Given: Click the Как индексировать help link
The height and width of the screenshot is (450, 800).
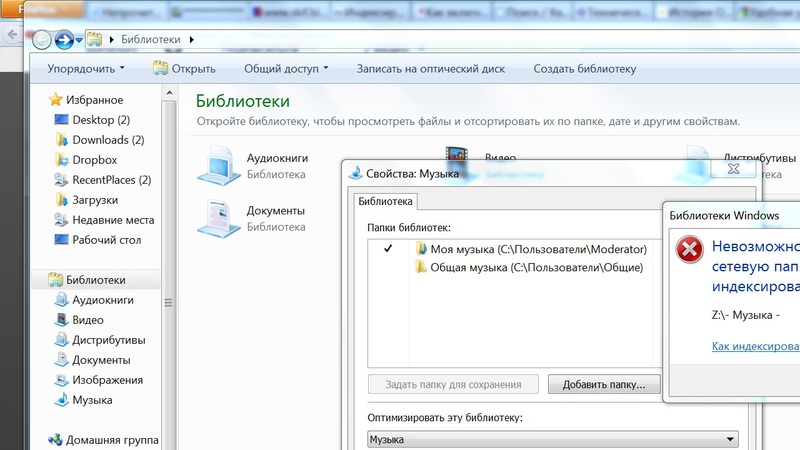Looking at the screenshot, I should pyautogui.click(x=756, y=346).
